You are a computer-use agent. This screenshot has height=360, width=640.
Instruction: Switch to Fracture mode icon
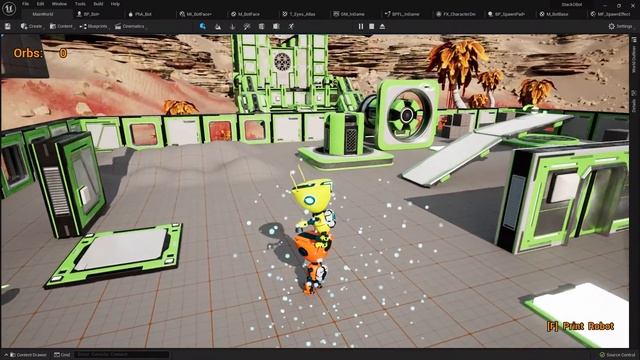[x=276, y=26]
